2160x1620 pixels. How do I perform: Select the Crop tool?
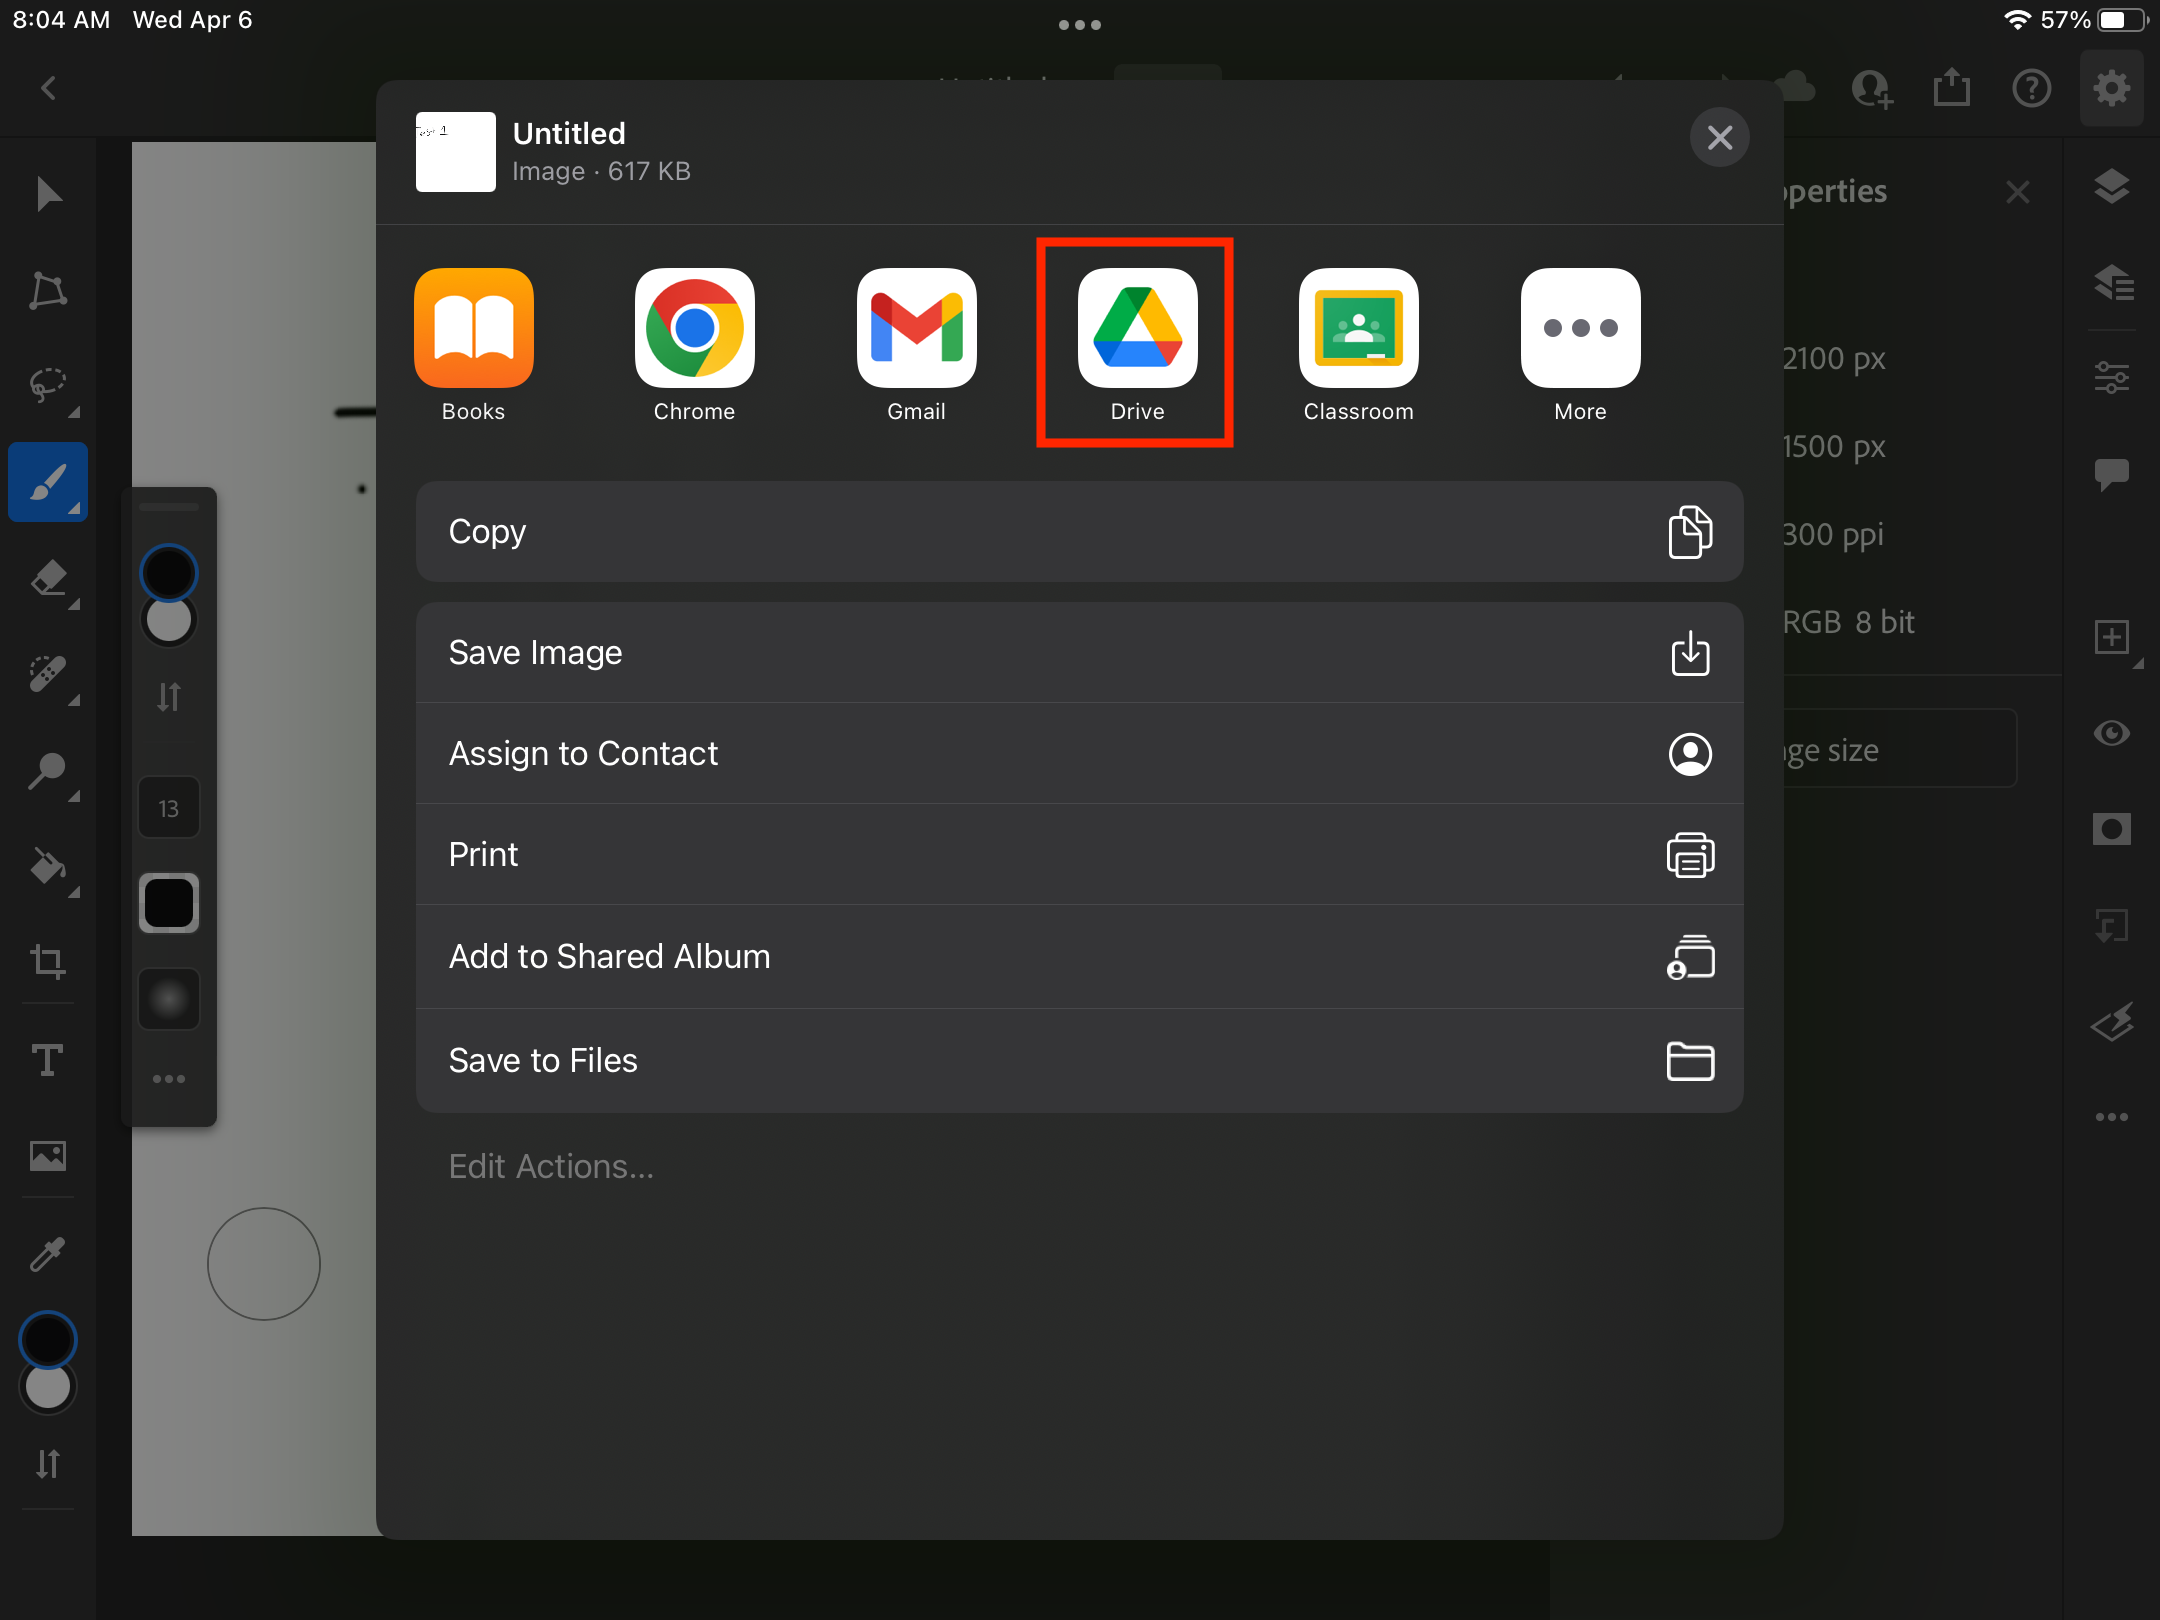pos(47,962)
